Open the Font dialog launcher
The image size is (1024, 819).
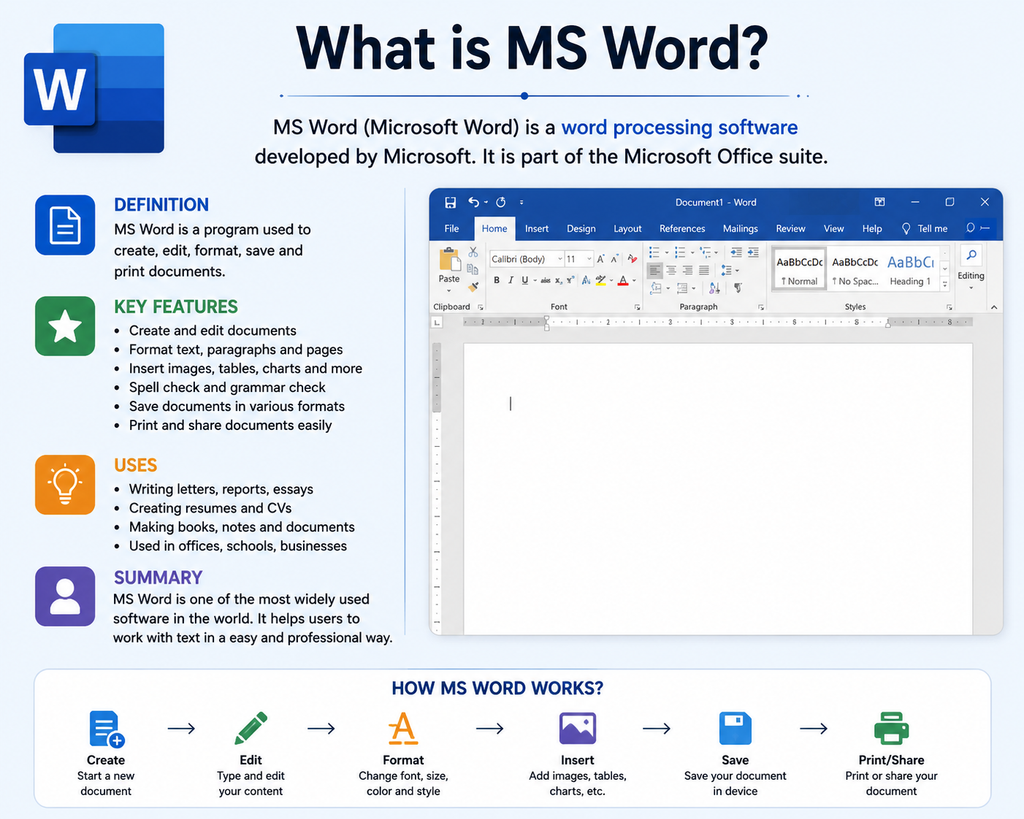[x=637, y=307]
